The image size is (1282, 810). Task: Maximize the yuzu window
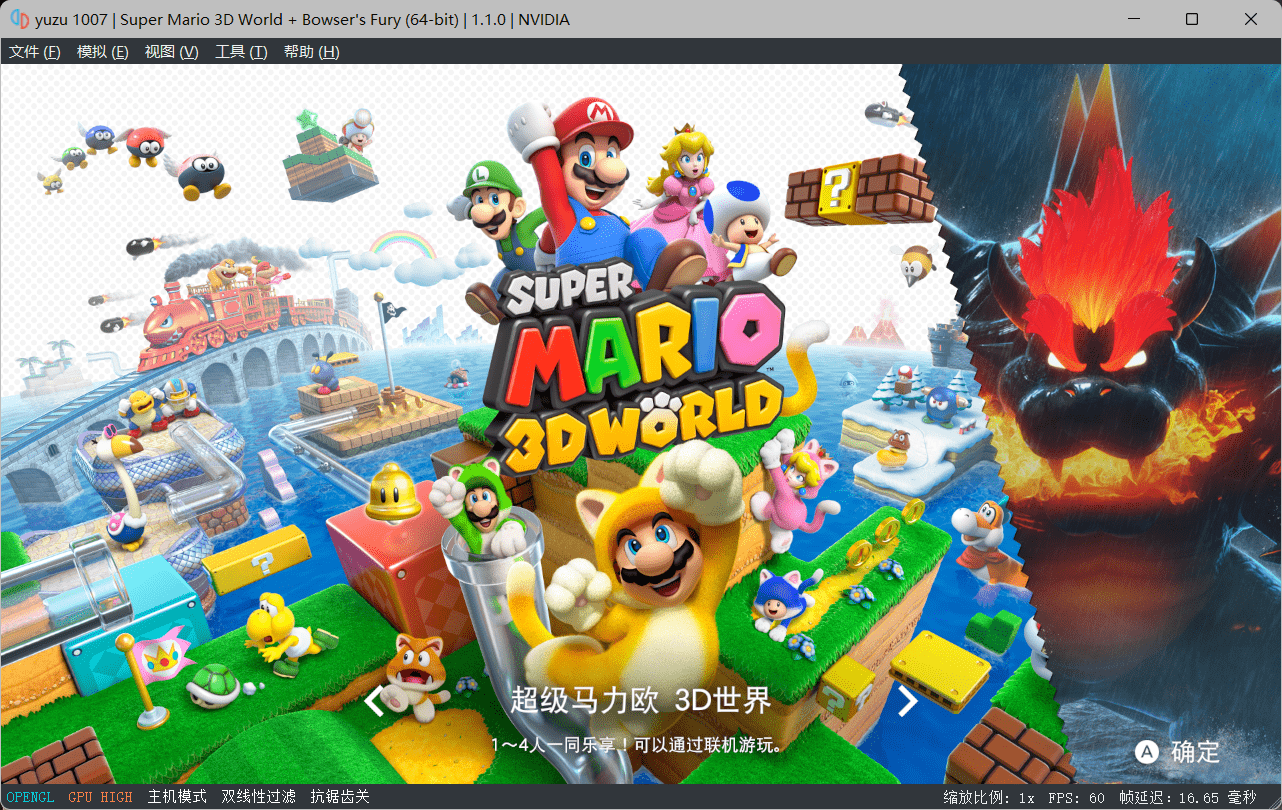pos(1192,19)
